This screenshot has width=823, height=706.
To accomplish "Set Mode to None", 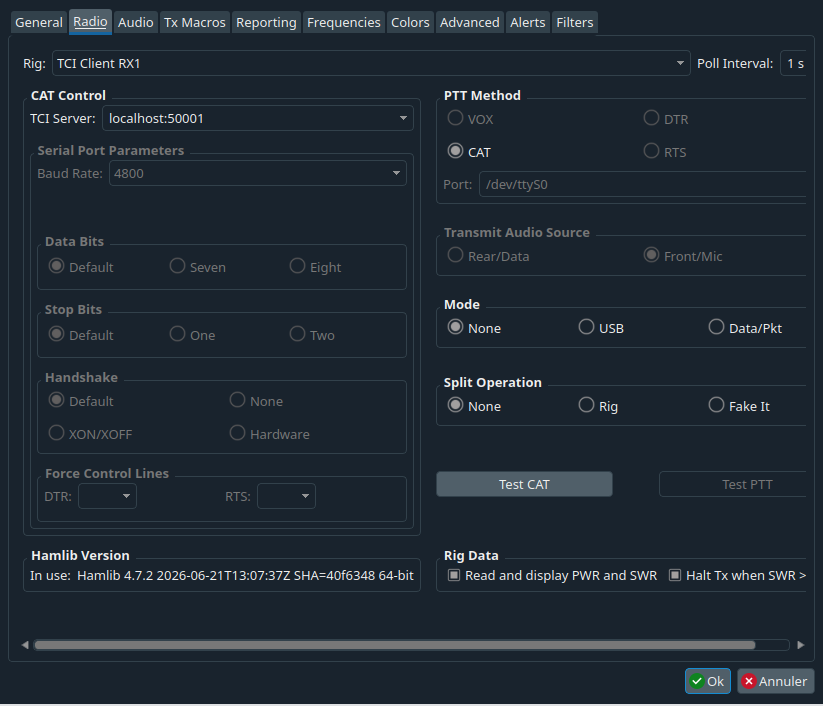I will click(x=474, y=328).
